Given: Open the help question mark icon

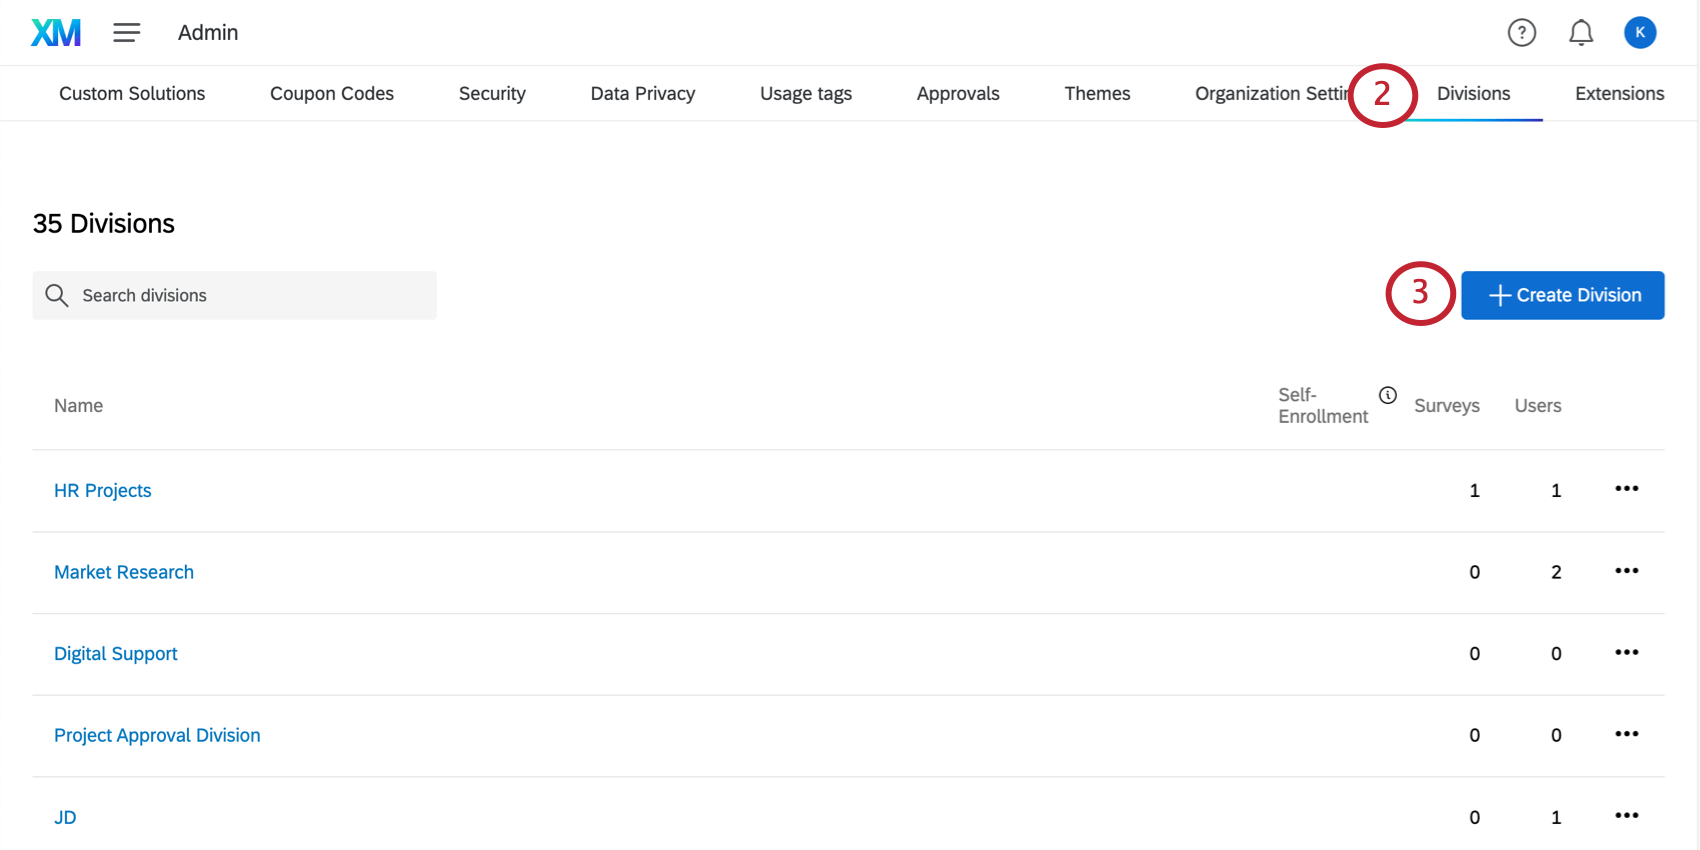Looking at the screenshot, I should coord(1522,33).
